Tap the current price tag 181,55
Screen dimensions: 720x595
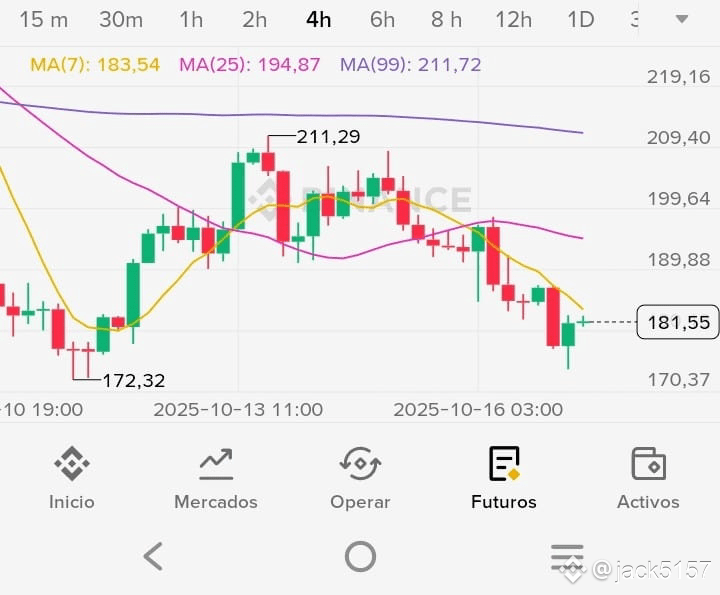678,322
